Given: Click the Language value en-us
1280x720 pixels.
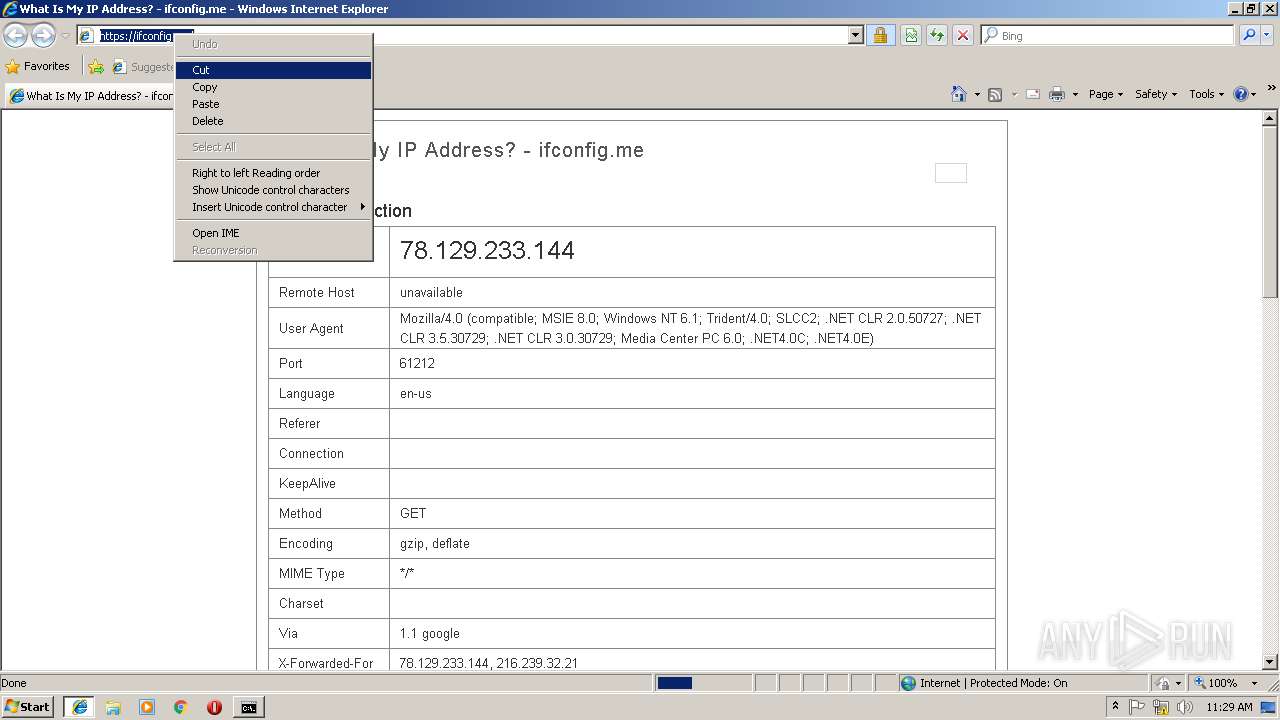Looking at the screenshot, I should [416, 393].
